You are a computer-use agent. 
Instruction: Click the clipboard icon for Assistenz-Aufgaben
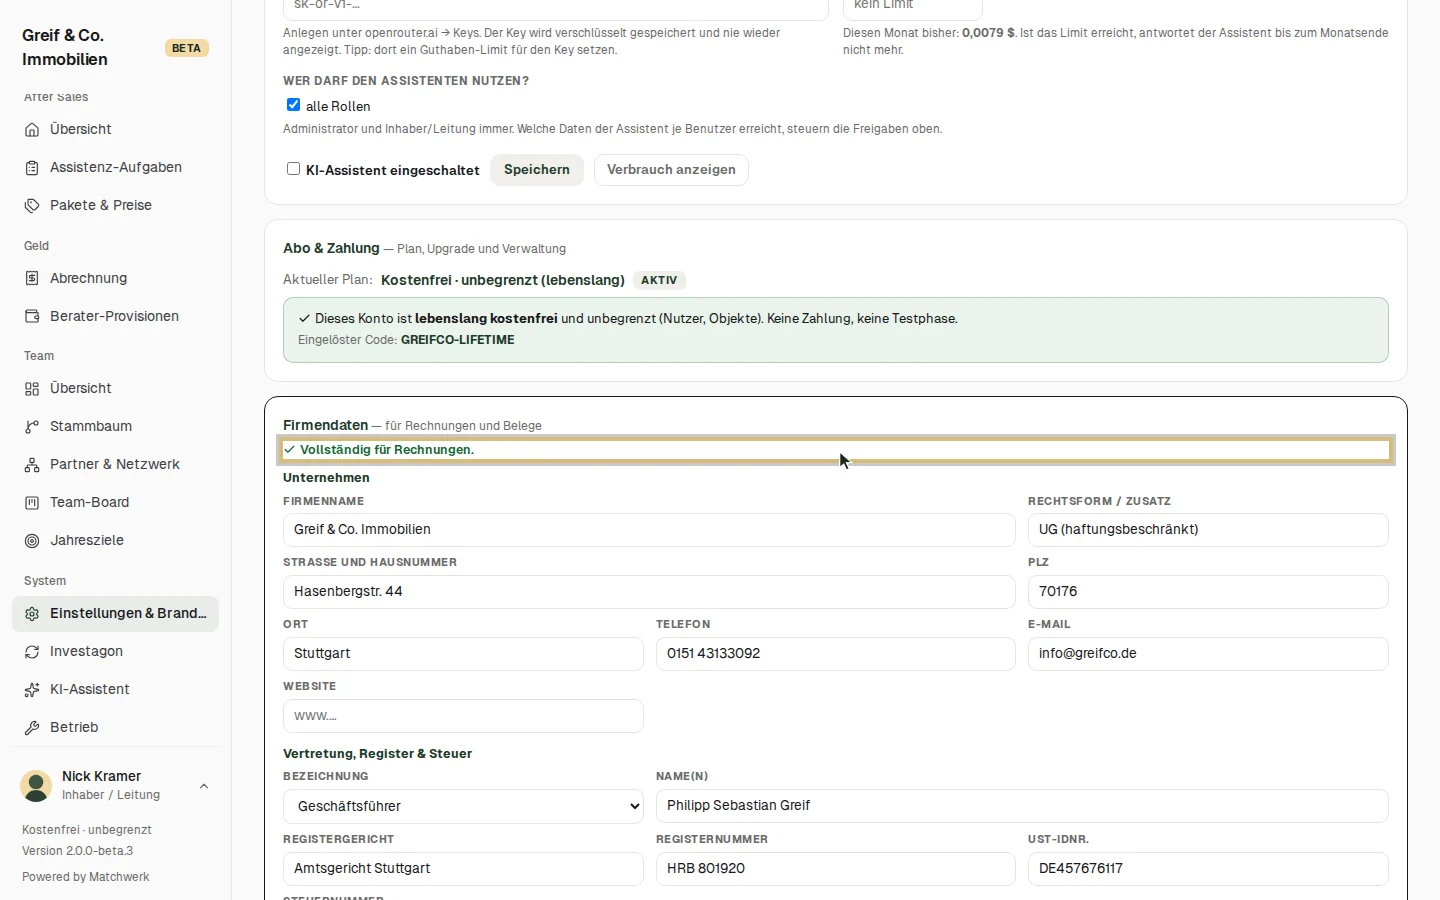click(x=32, y=167)
